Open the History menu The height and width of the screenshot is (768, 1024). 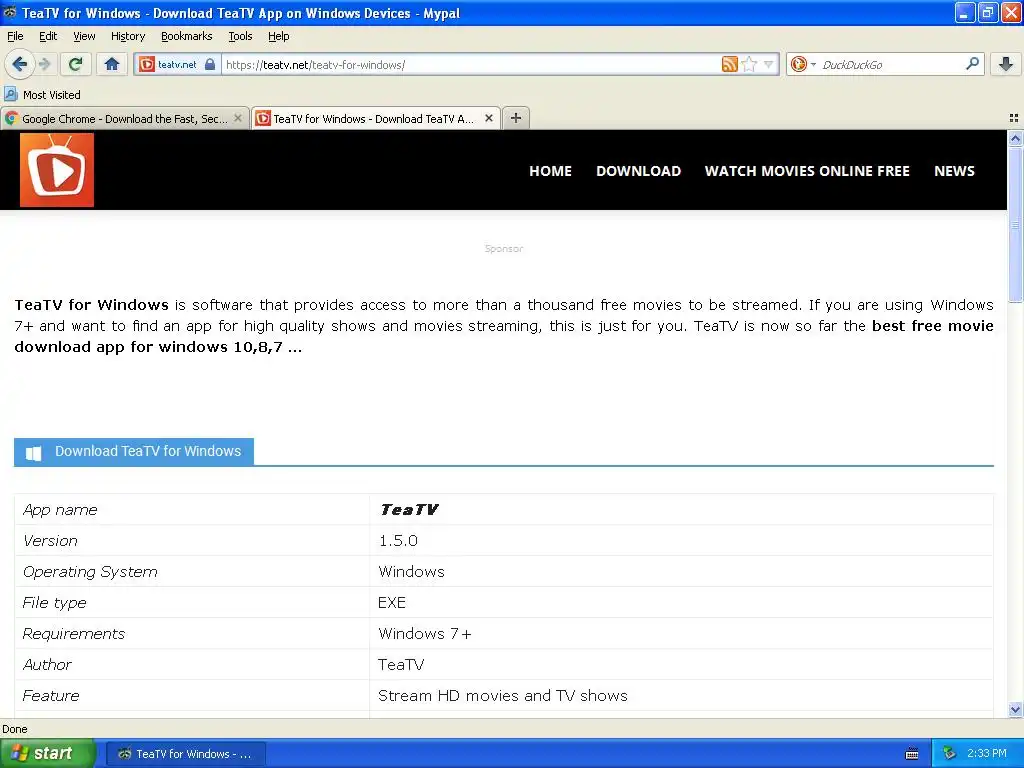pos(127,36)
